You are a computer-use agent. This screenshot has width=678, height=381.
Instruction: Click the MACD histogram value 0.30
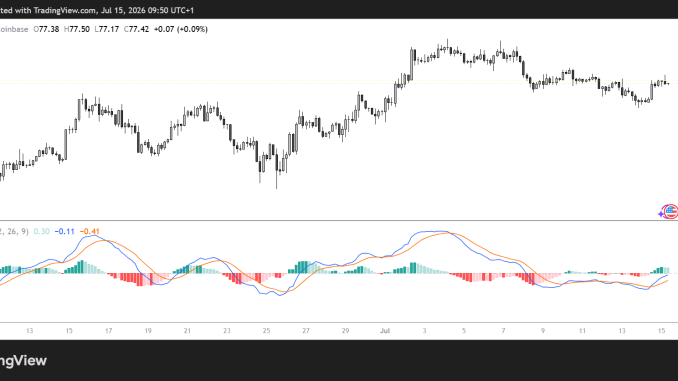tap(42, 231)
